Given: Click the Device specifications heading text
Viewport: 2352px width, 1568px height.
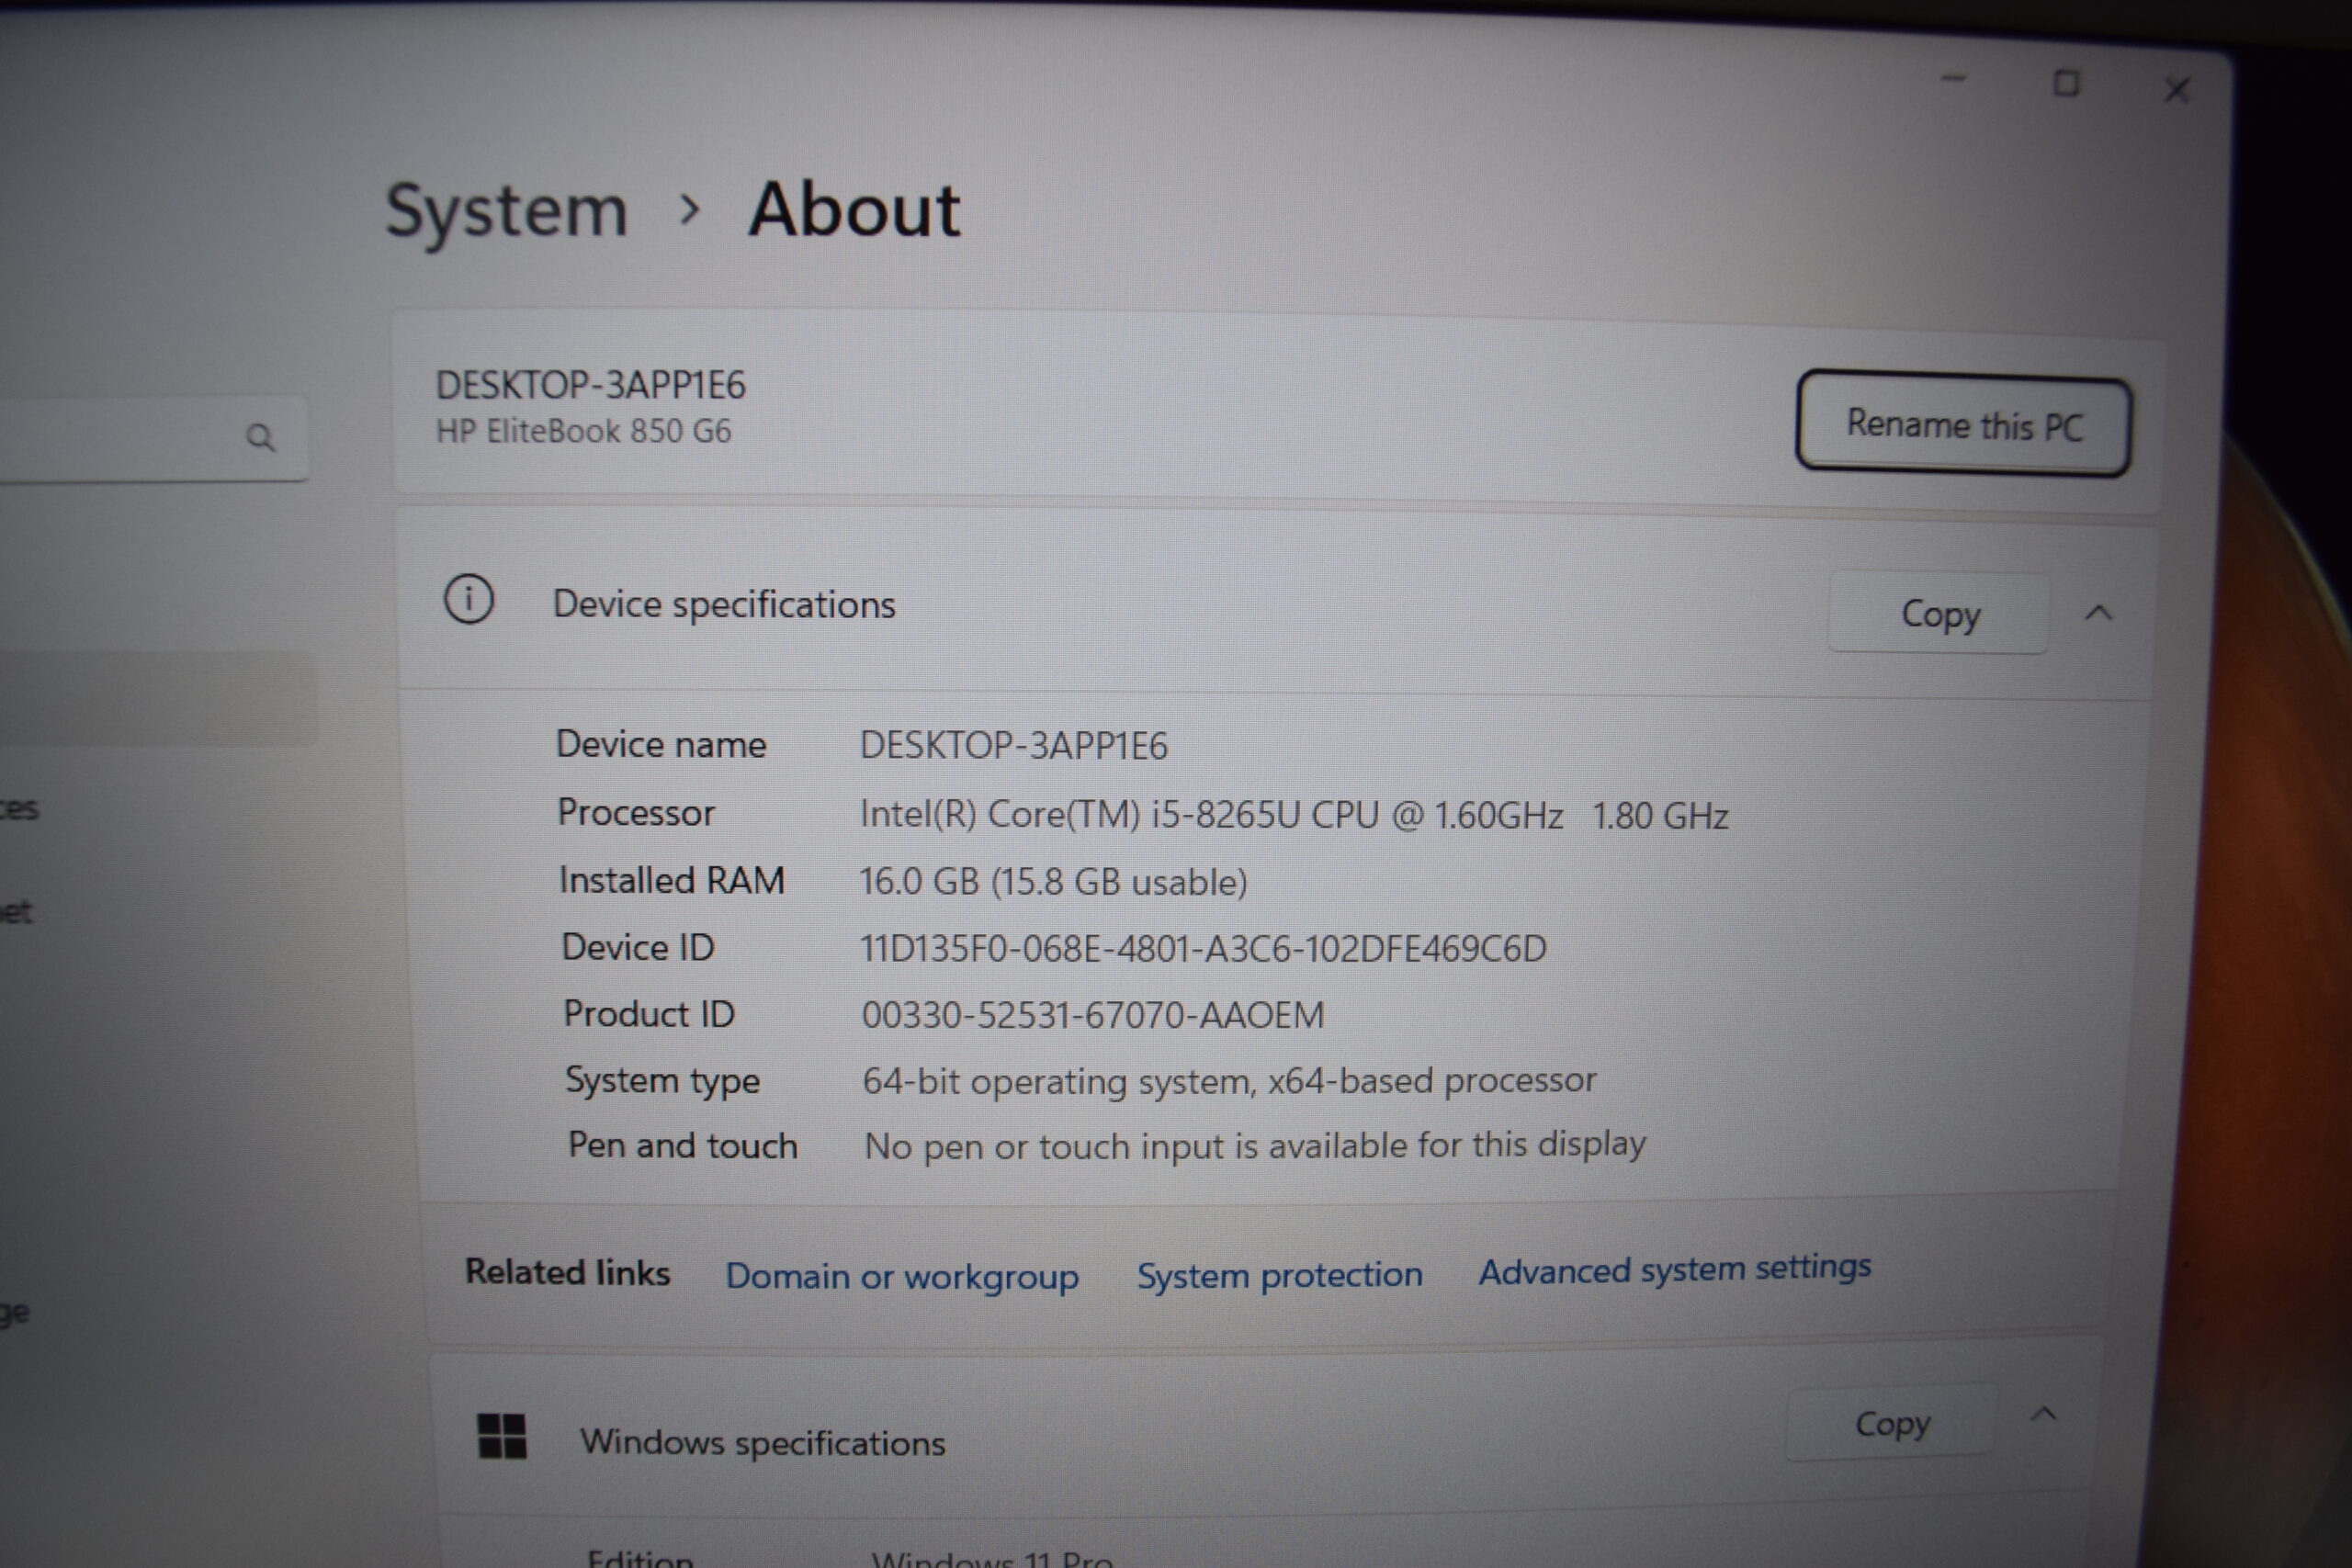Looking at the screenshot, I should coord(724,605).
